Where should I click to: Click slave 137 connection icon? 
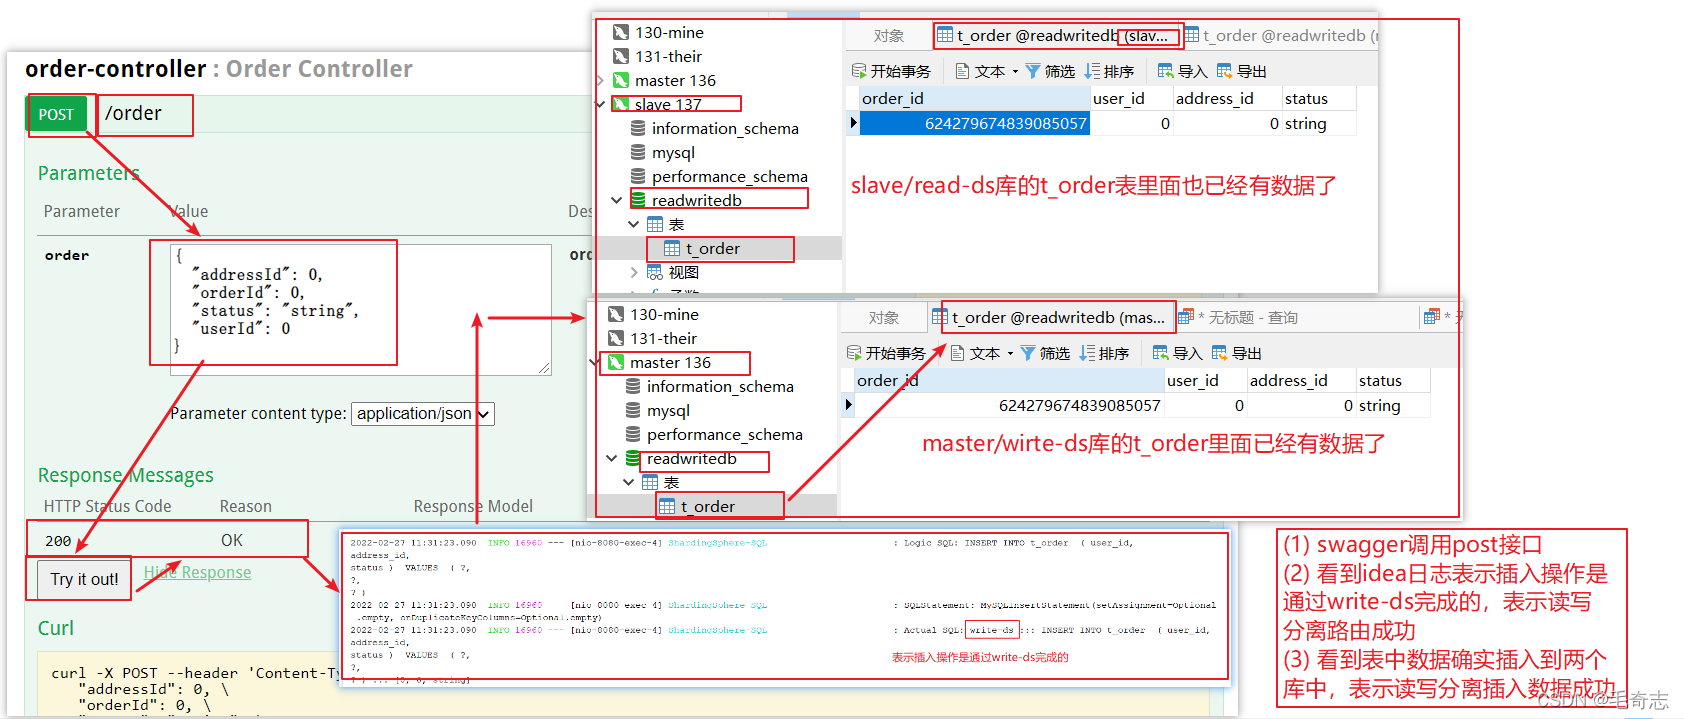click(621, 105)
